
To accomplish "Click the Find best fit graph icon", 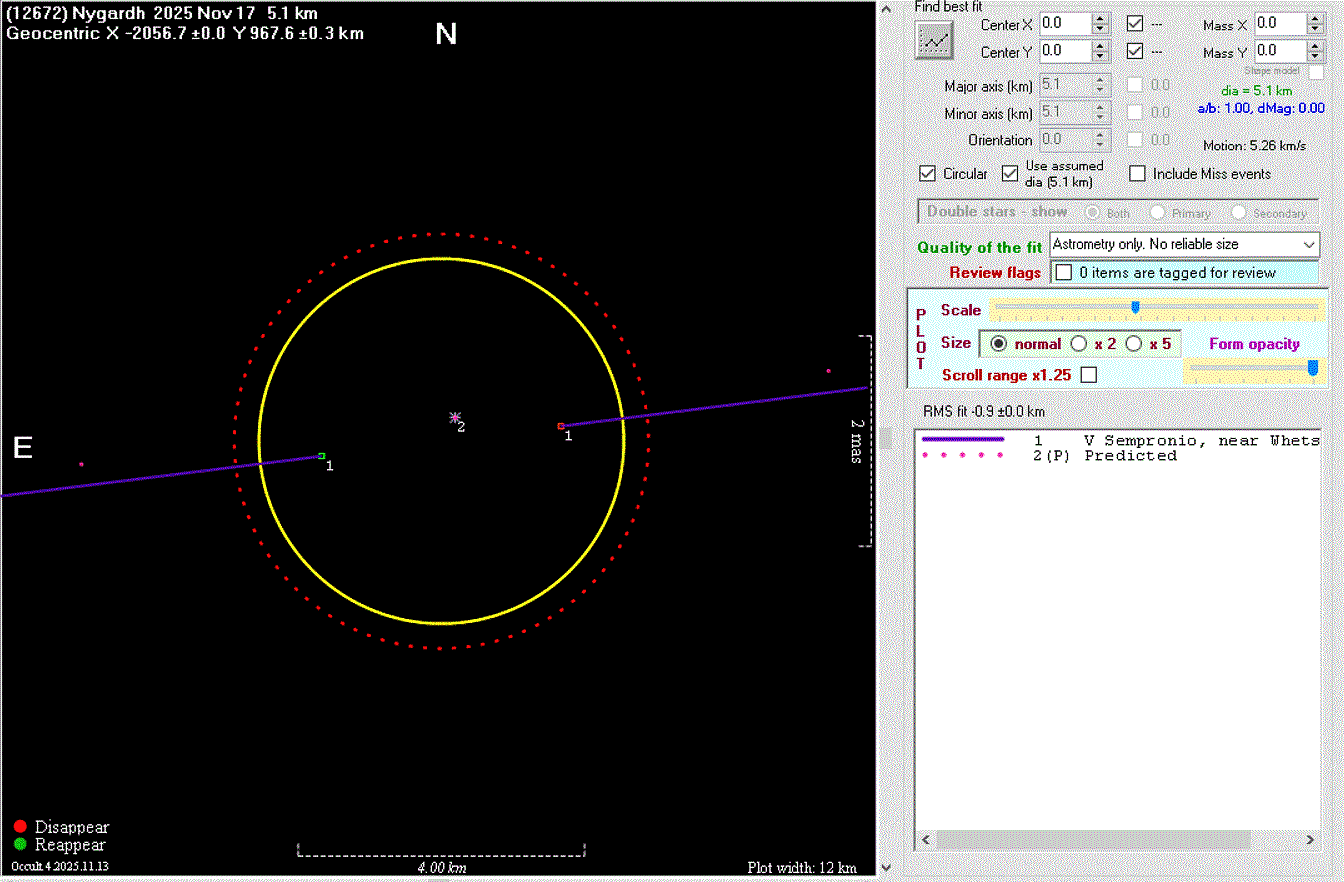I will pyautogui.click(x=935, y=40).
